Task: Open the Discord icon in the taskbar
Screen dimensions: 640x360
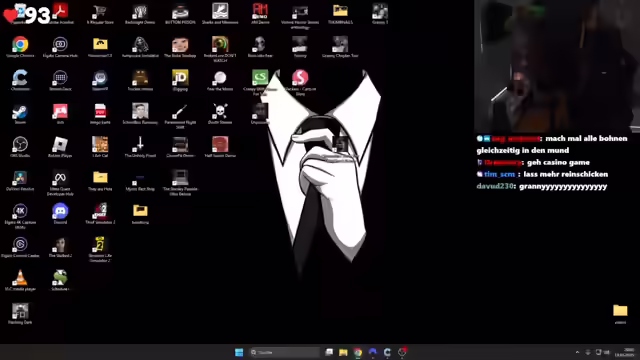Action: point(373,352)
